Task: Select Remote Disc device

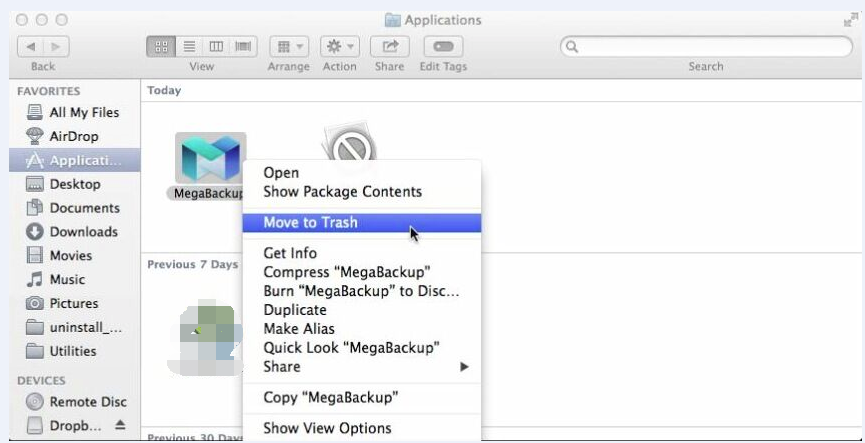Action: (x=74, y=402)
